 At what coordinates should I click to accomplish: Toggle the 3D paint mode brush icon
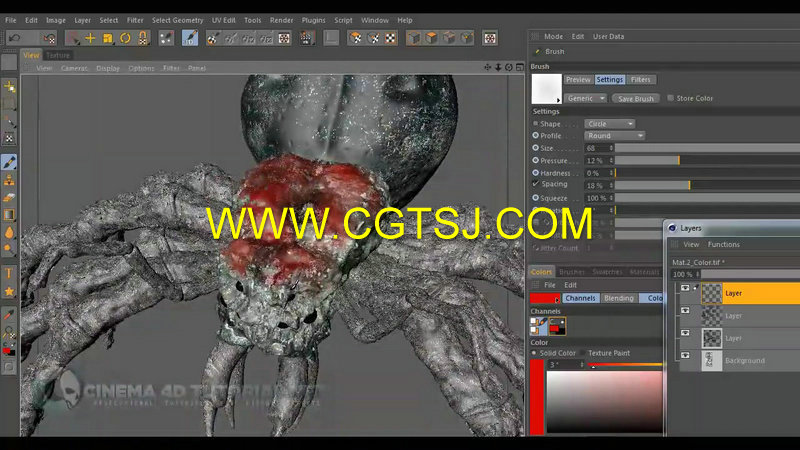[190, 38]
